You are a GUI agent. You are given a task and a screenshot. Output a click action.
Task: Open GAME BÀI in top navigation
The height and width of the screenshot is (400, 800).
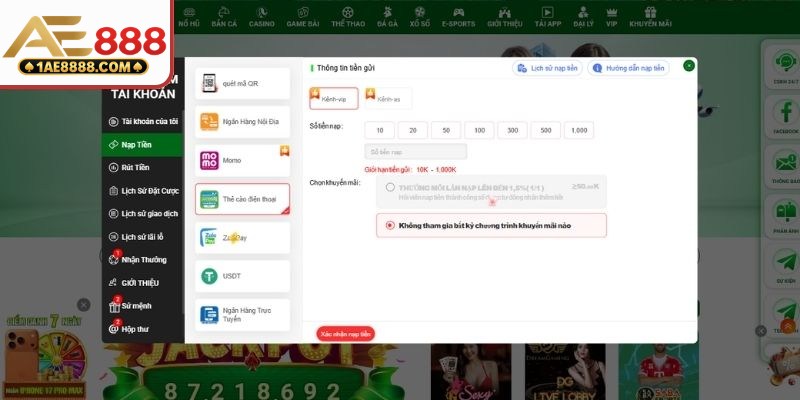tap(303, 18)
